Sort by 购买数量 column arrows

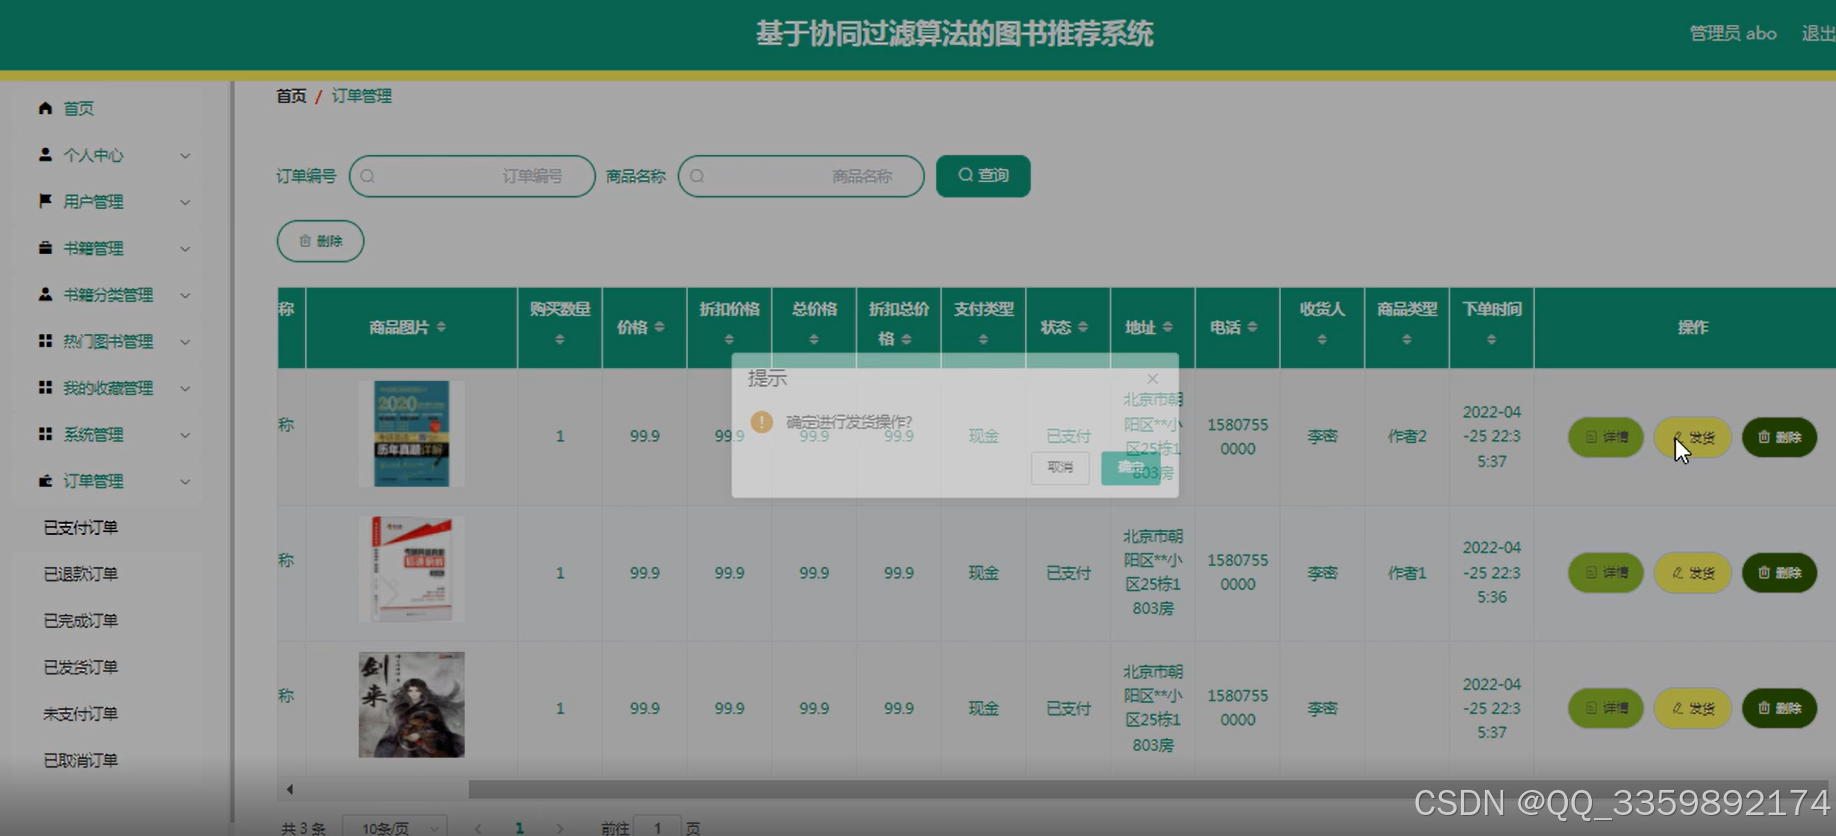pos(560,340)
